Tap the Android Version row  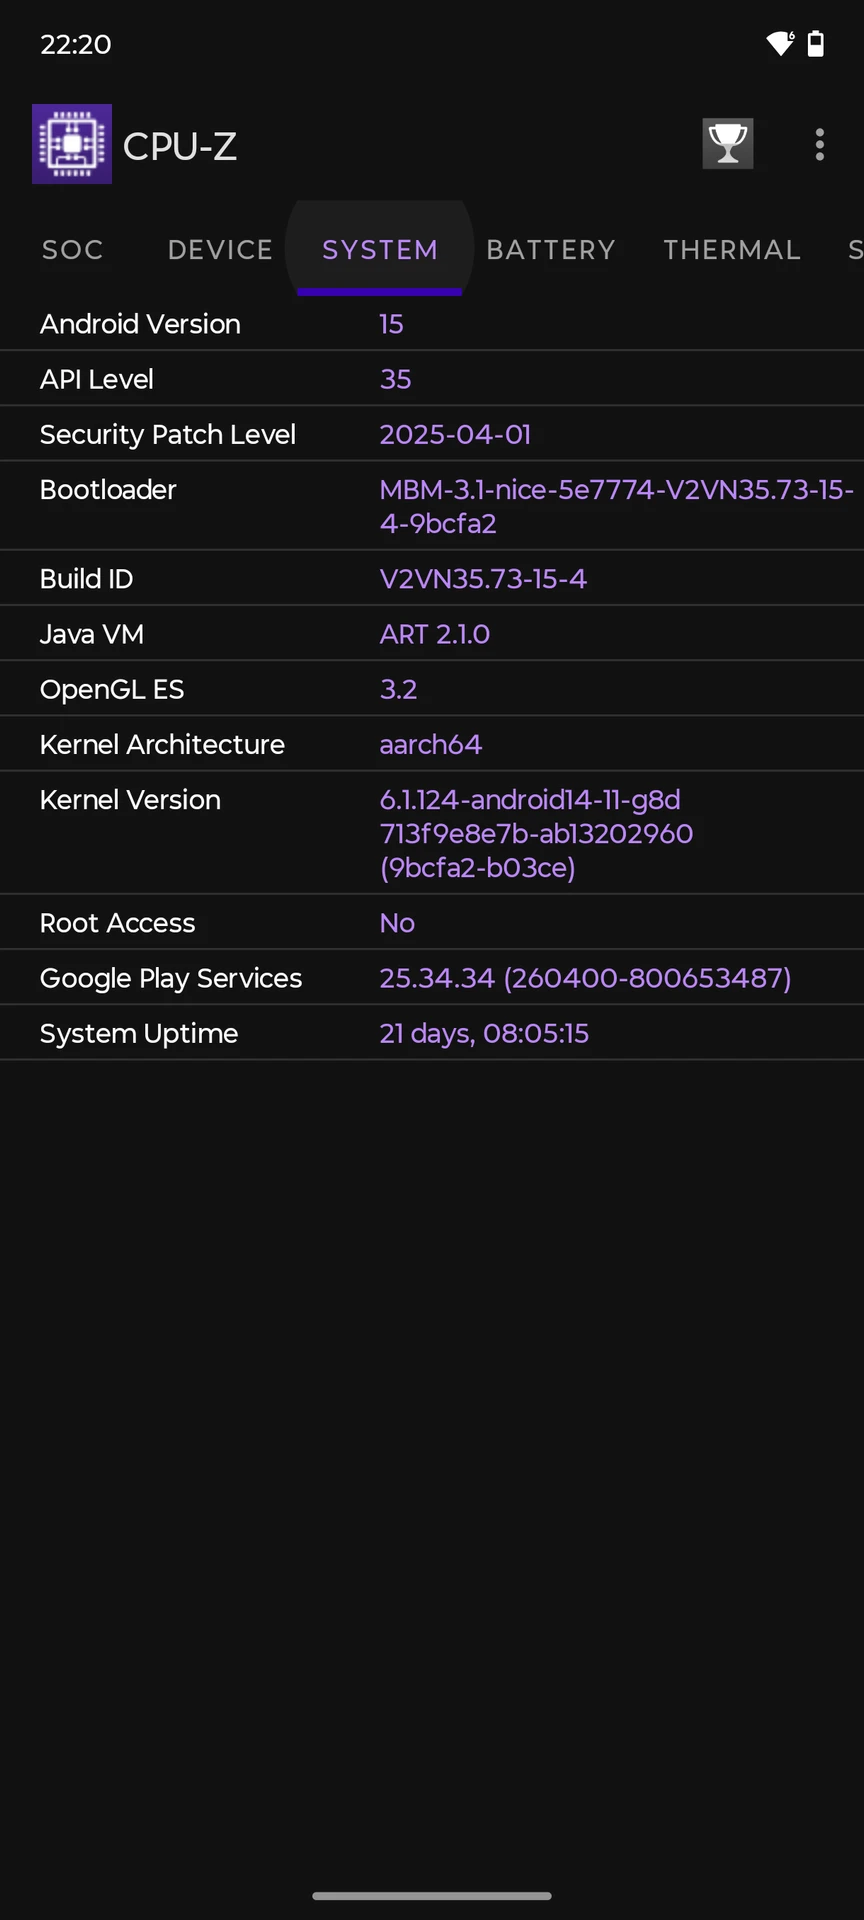click(x=432, y=324)
